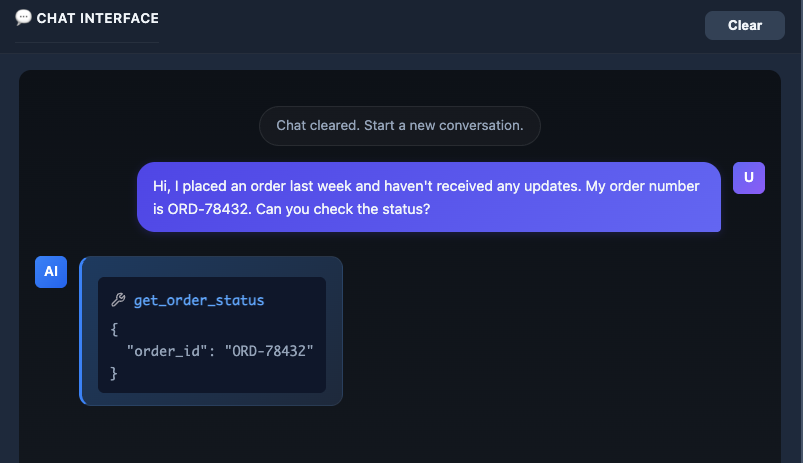Click the "ORD-78432" value in the JSON

(269, 350)
